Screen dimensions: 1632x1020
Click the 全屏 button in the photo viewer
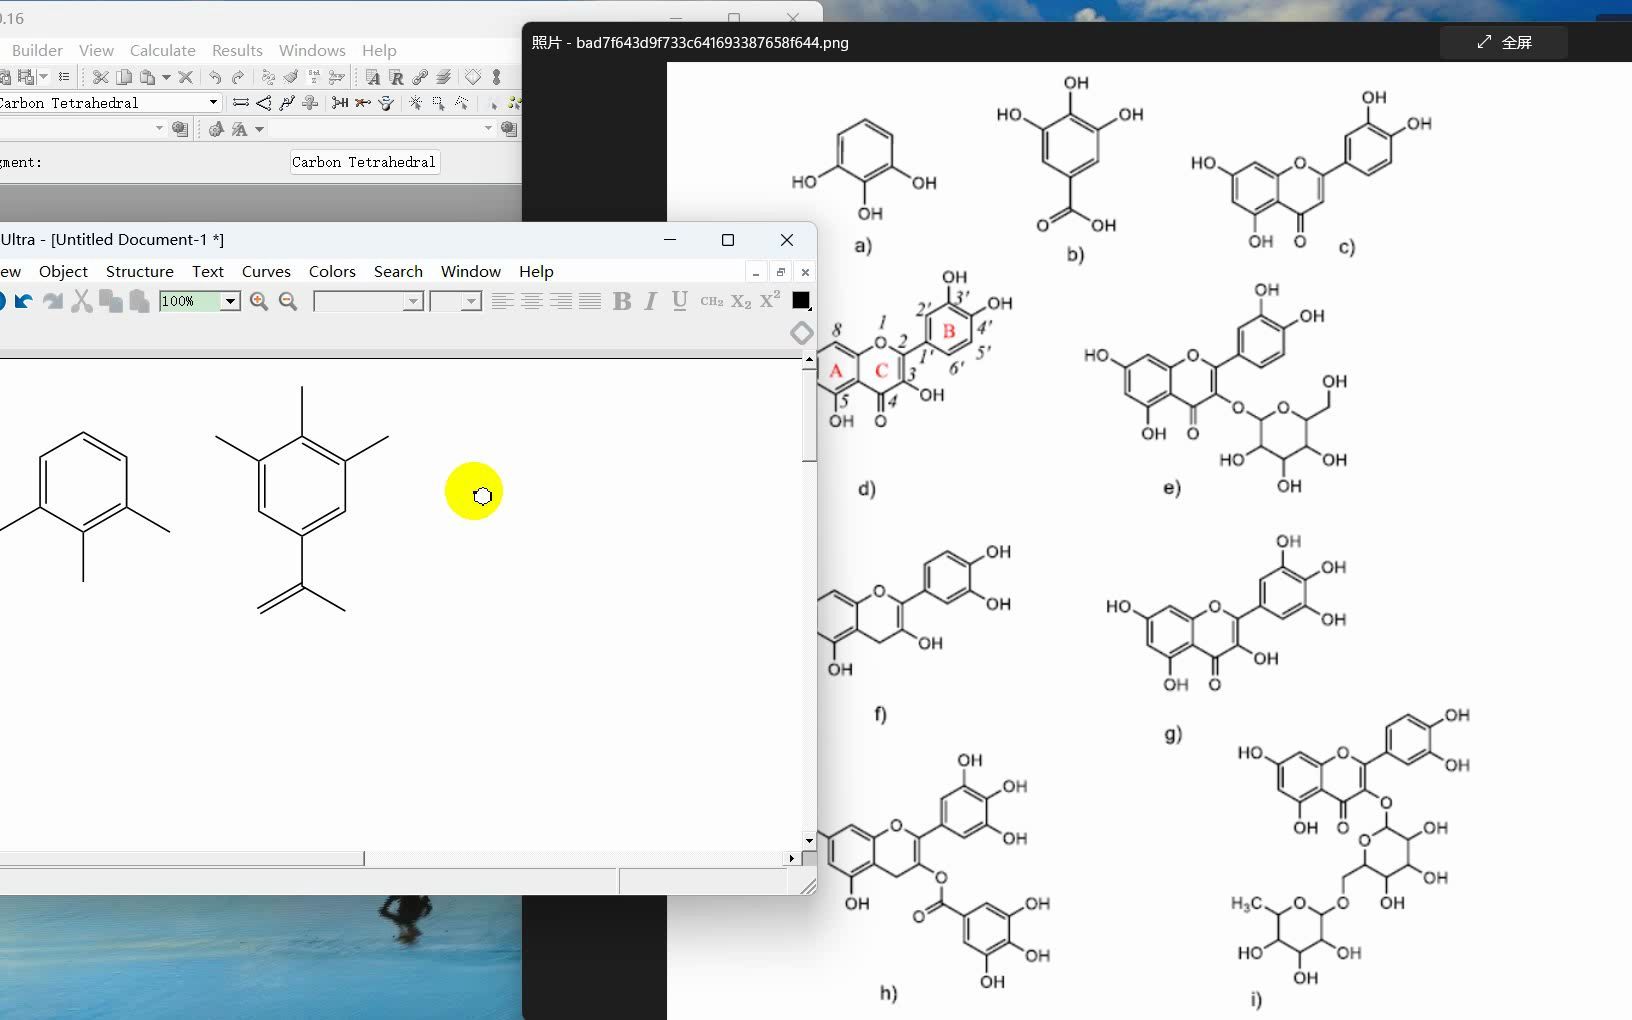(x=1503, y=42)
